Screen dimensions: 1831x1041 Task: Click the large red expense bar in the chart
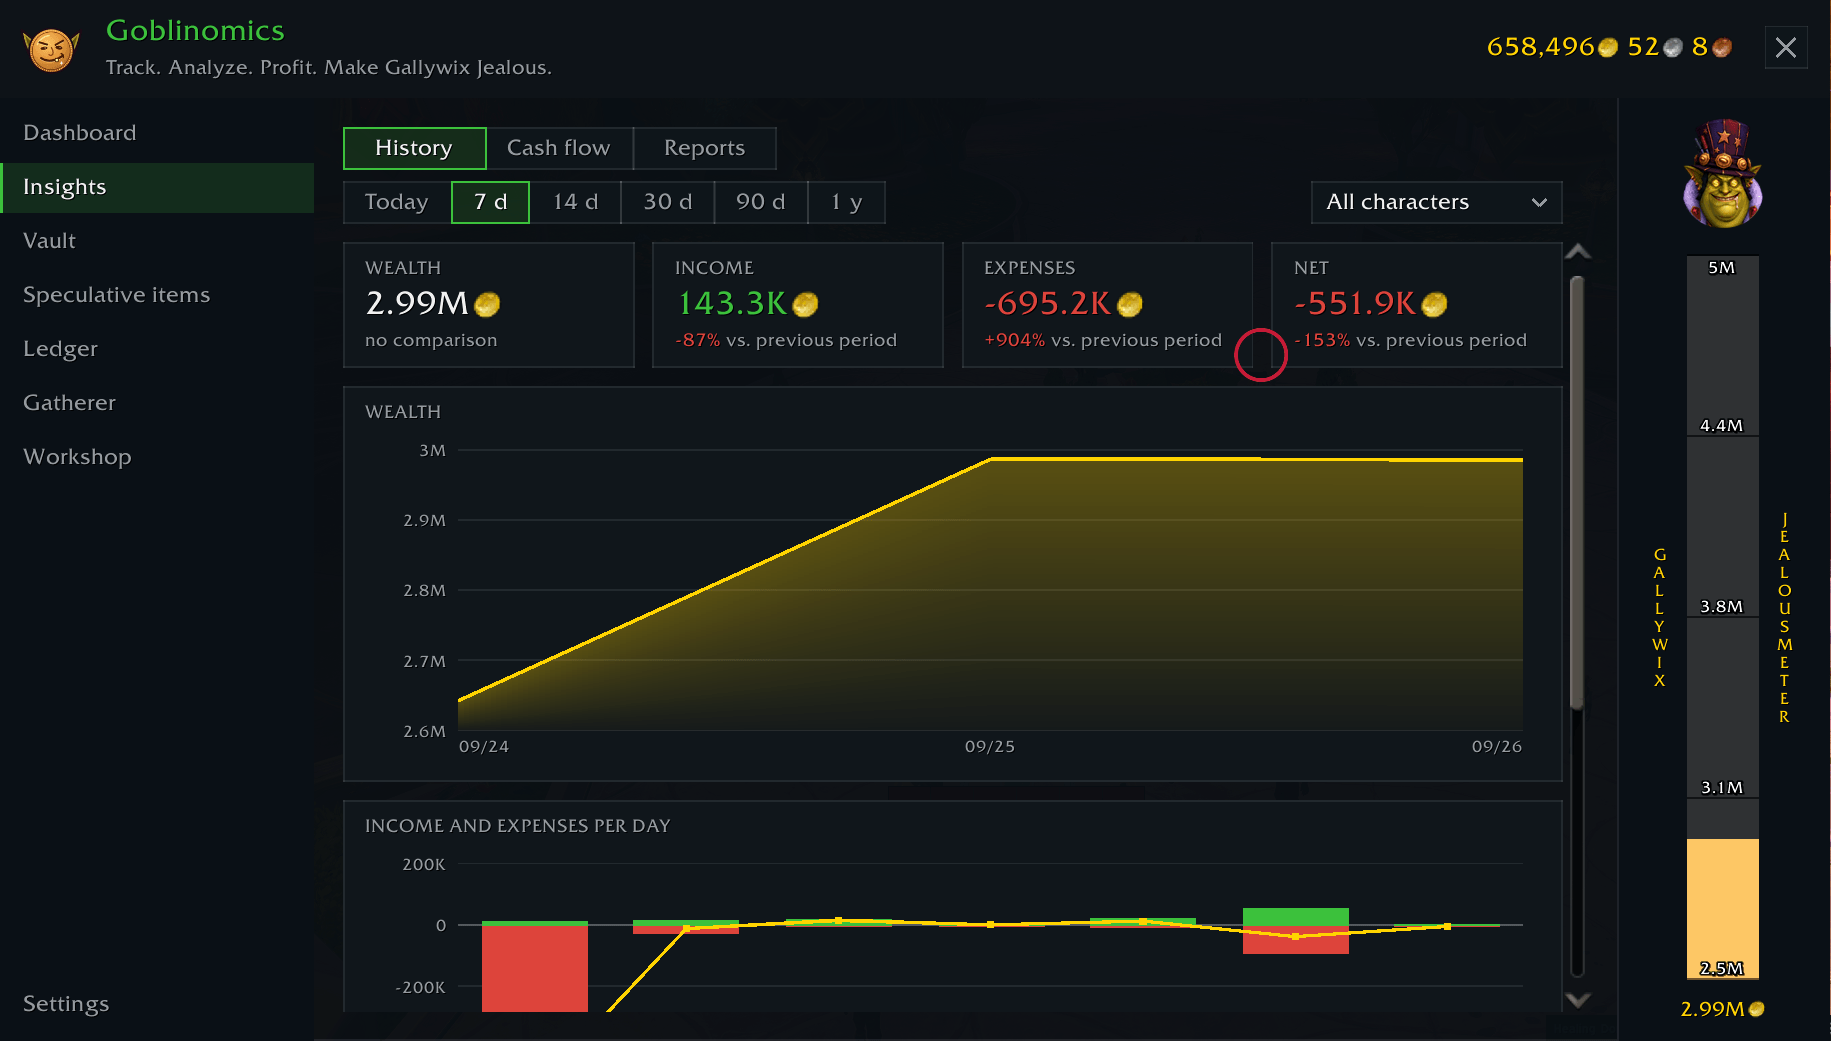click(535, 968)
